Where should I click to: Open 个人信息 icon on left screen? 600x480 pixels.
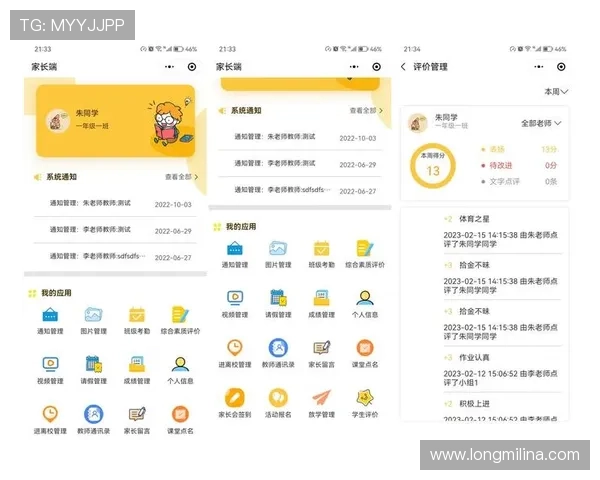(x=180, y=364)
